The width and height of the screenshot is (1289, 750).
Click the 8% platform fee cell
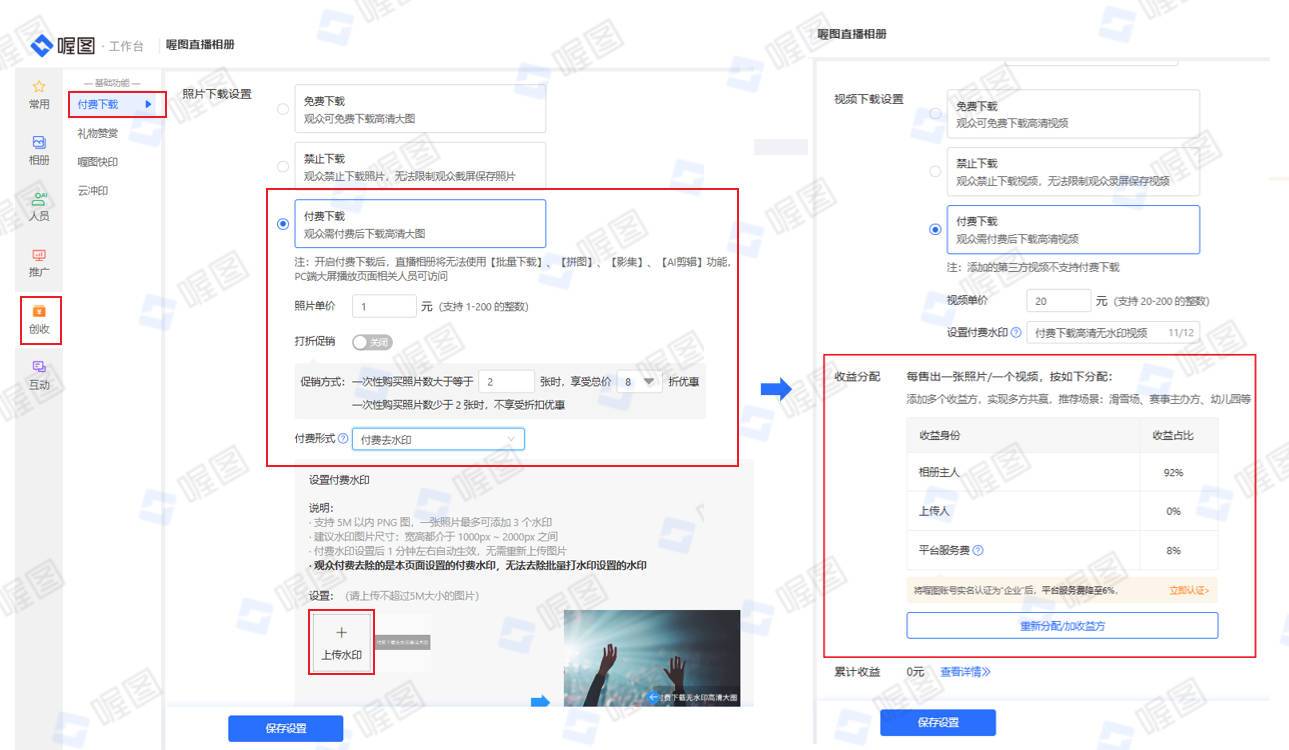(1173, 550)
